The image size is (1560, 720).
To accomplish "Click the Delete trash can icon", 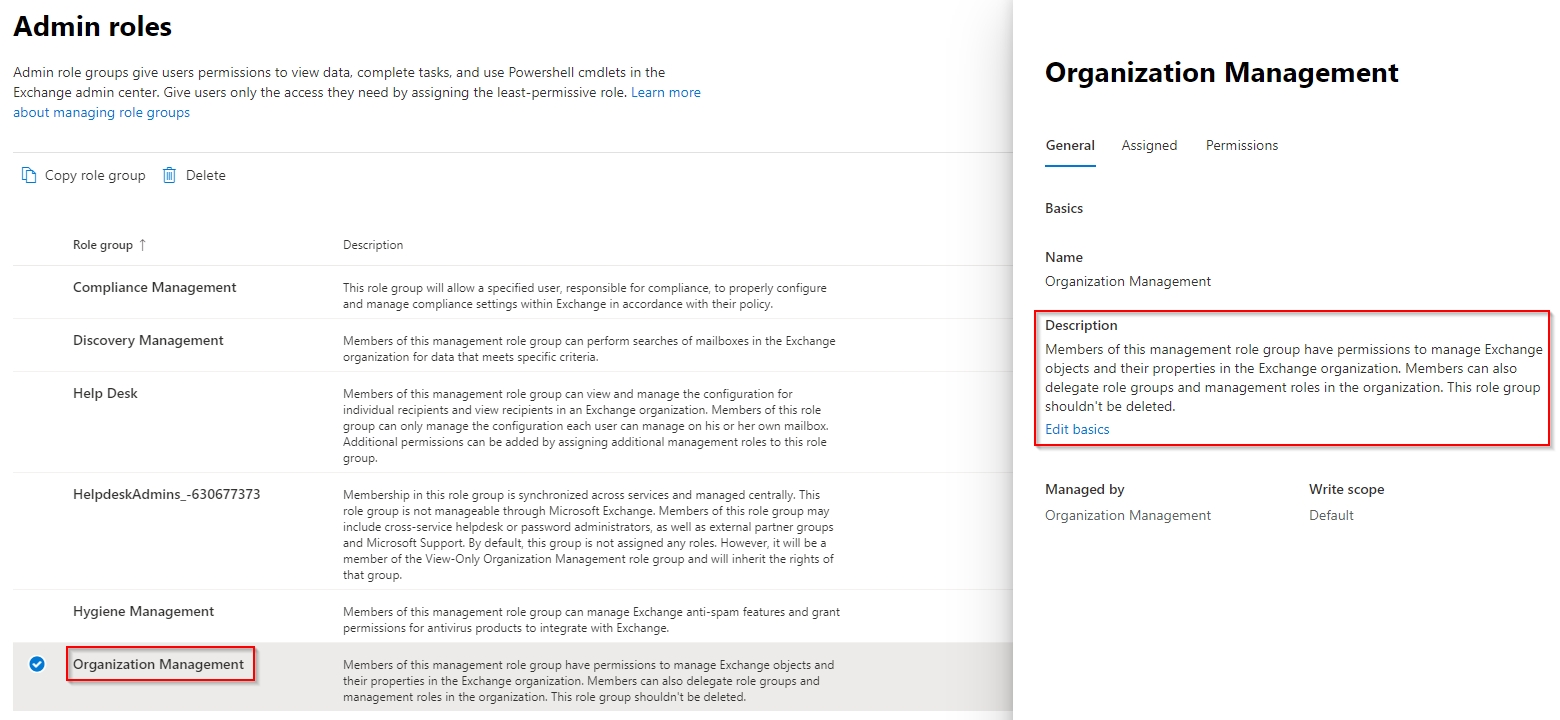I will tap(170, 176).
